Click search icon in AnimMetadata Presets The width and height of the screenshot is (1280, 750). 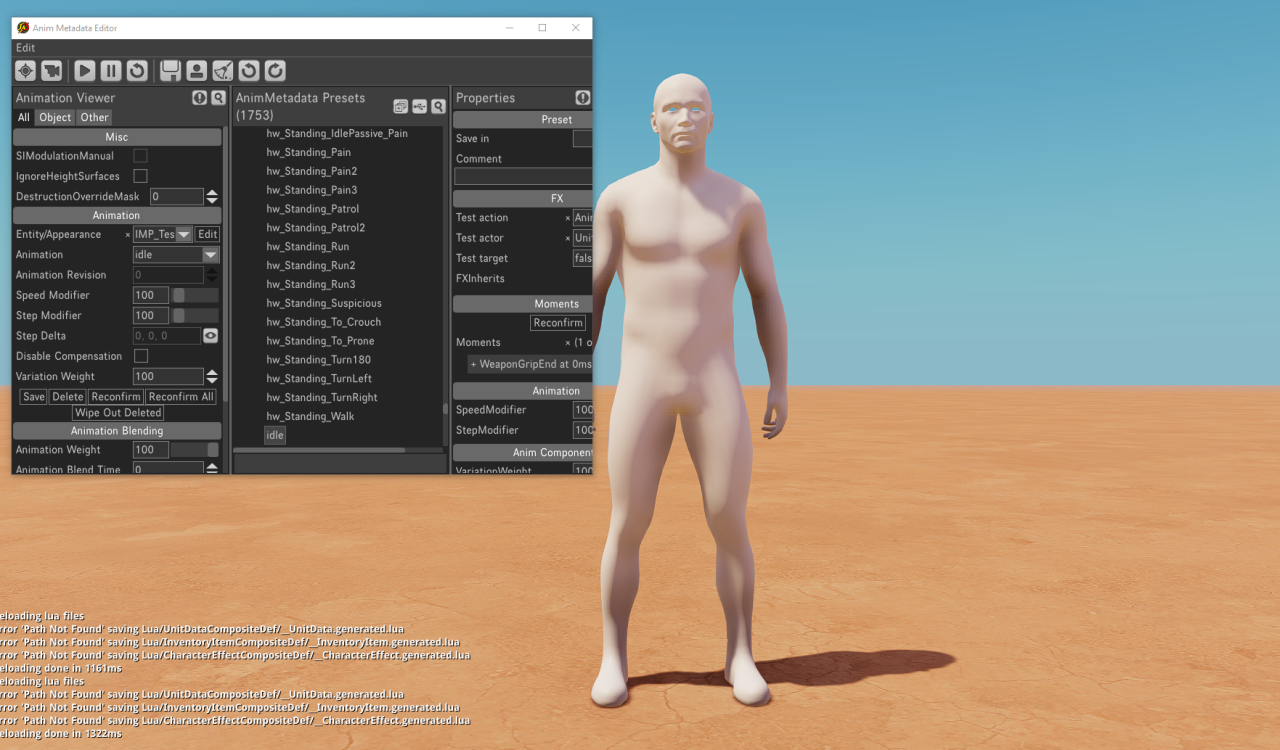pos(438,106)
